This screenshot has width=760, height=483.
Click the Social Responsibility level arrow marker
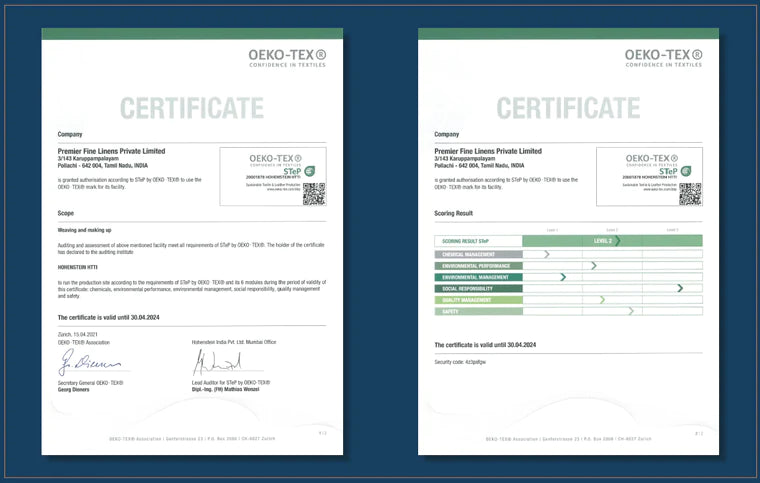[x=680, y=288]
